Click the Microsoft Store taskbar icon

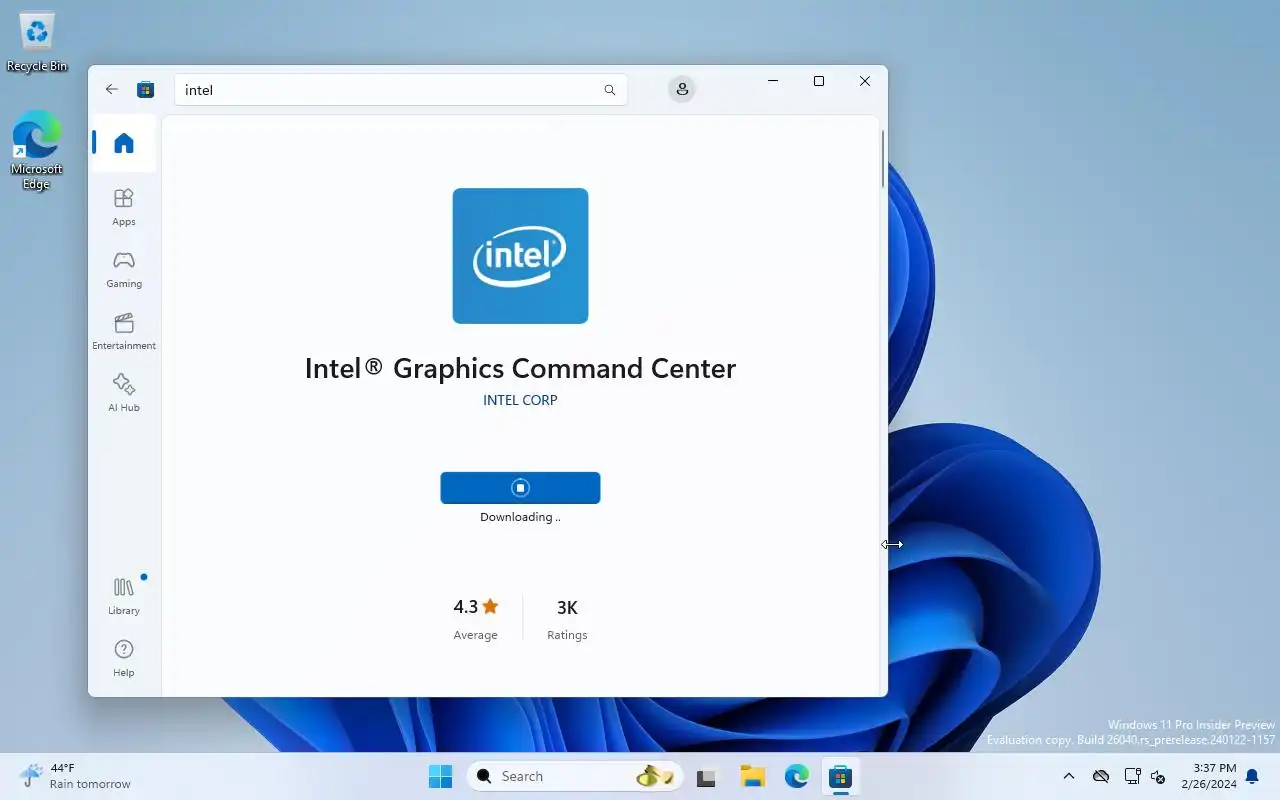[x=841, y=776]
